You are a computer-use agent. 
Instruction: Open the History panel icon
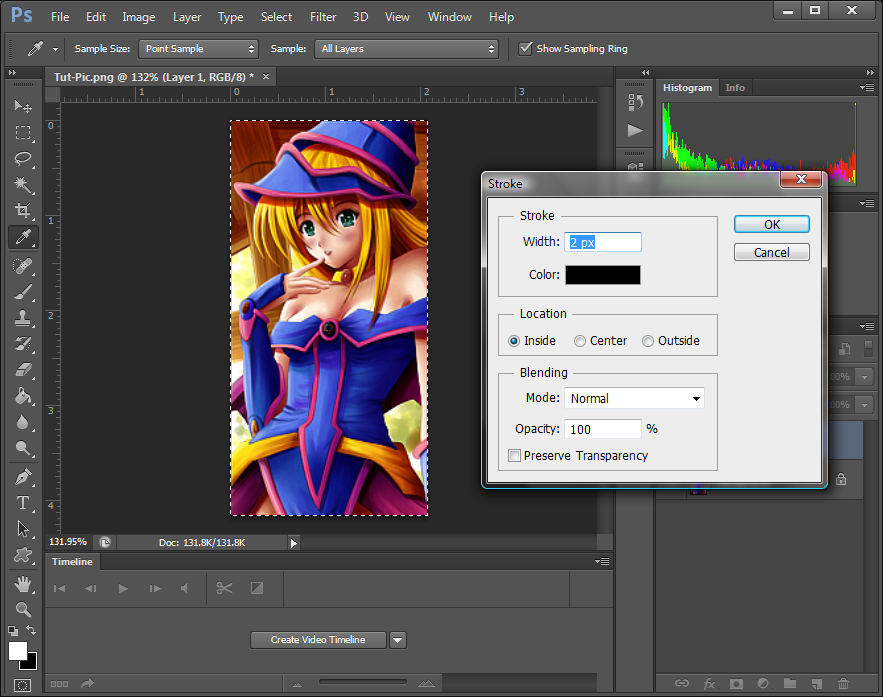(x=635, y=102)
